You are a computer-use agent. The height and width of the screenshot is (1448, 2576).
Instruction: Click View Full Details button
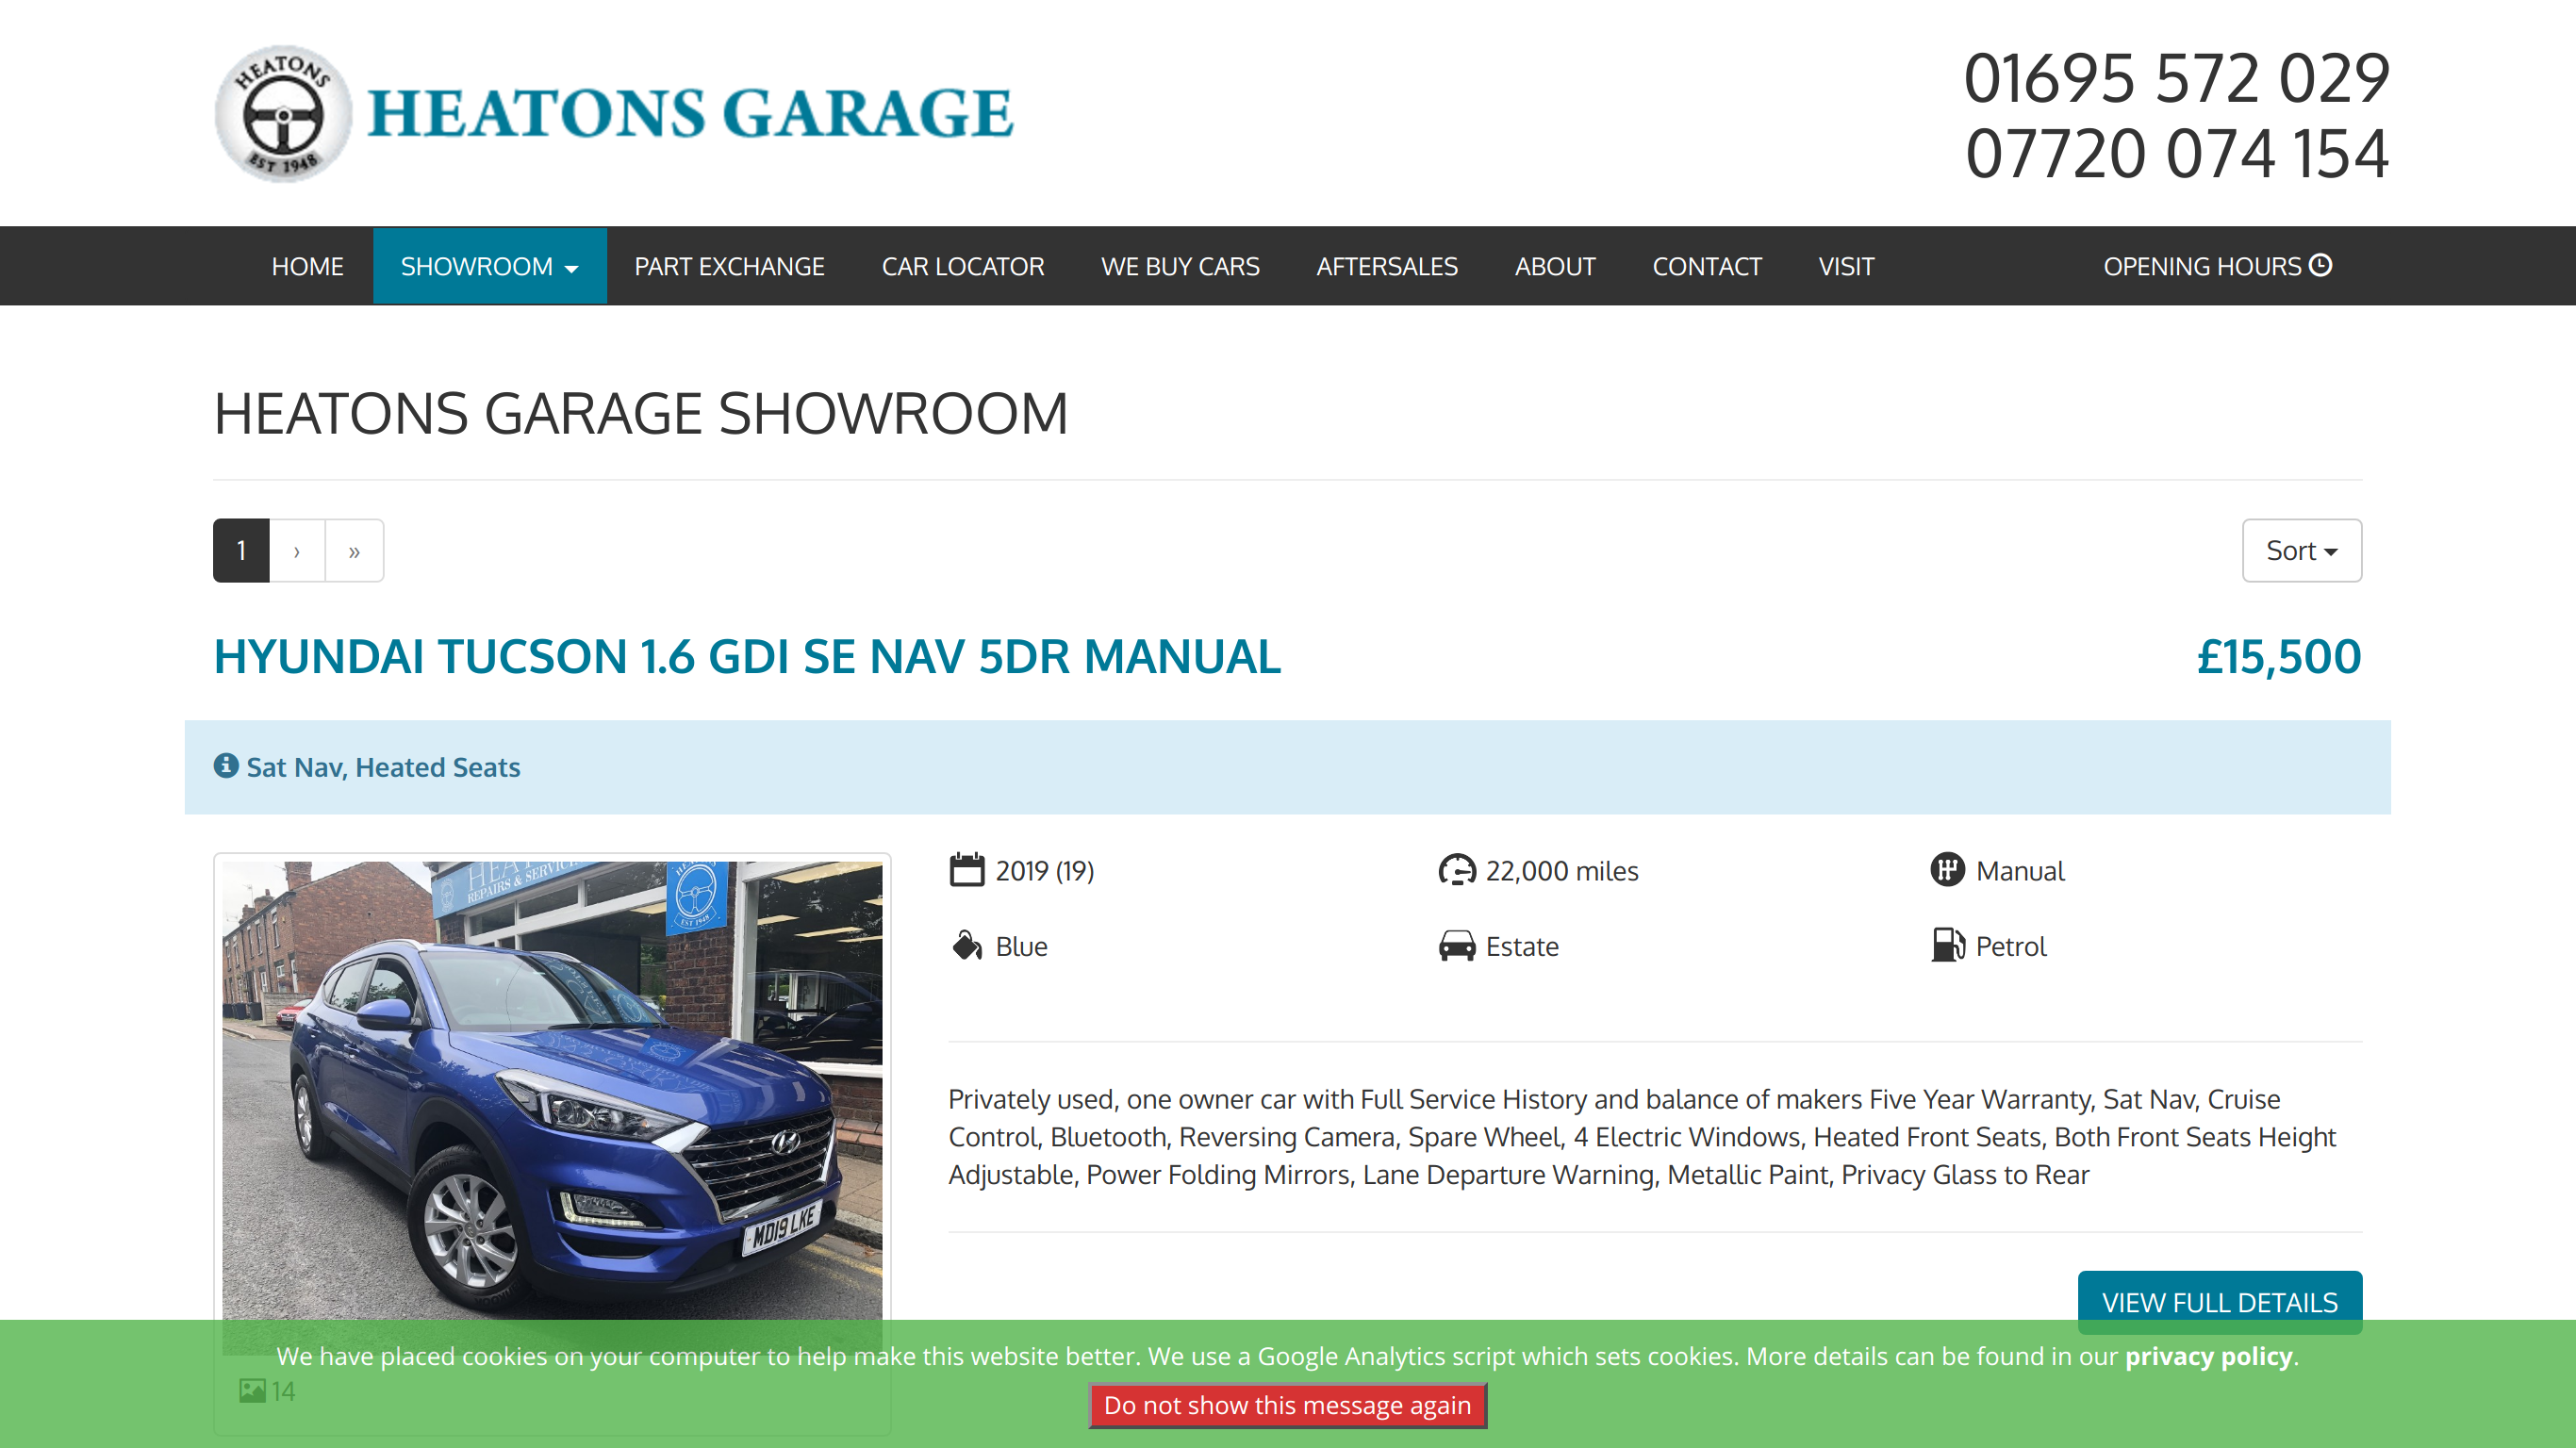[2219, 1302]
